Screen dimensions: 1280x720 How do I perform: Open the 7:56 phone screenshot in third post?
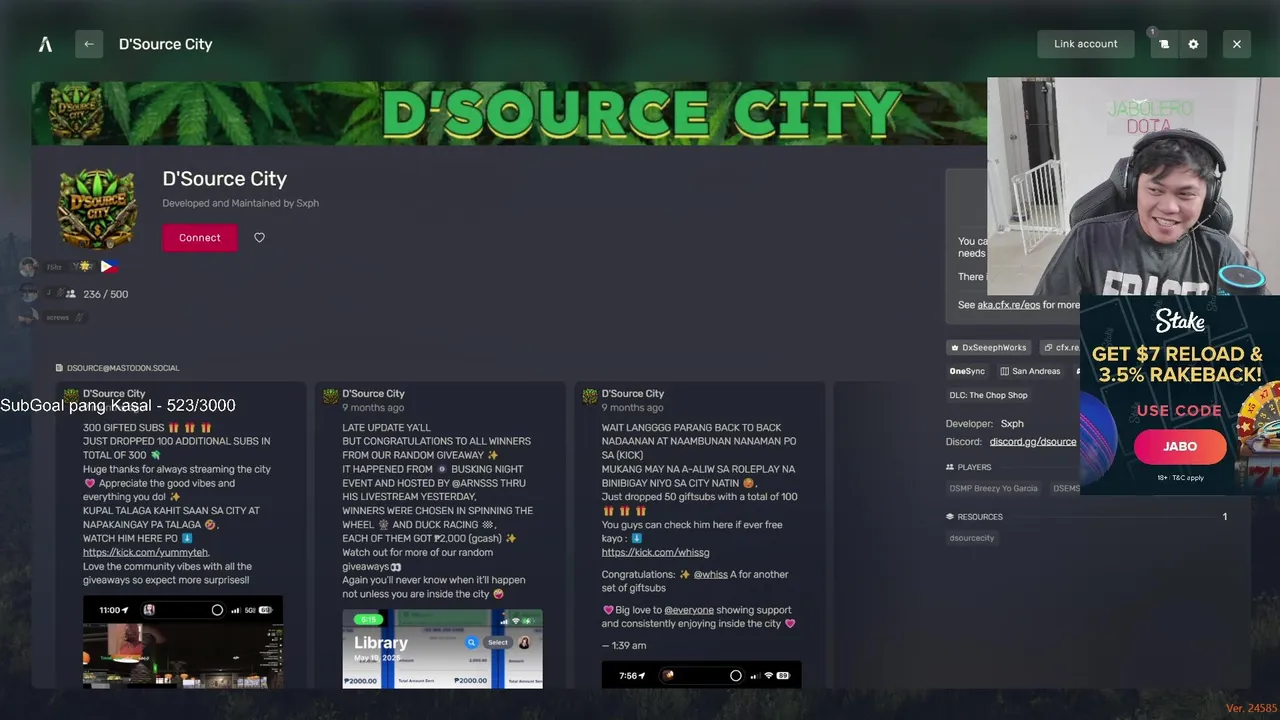(701, 675)
